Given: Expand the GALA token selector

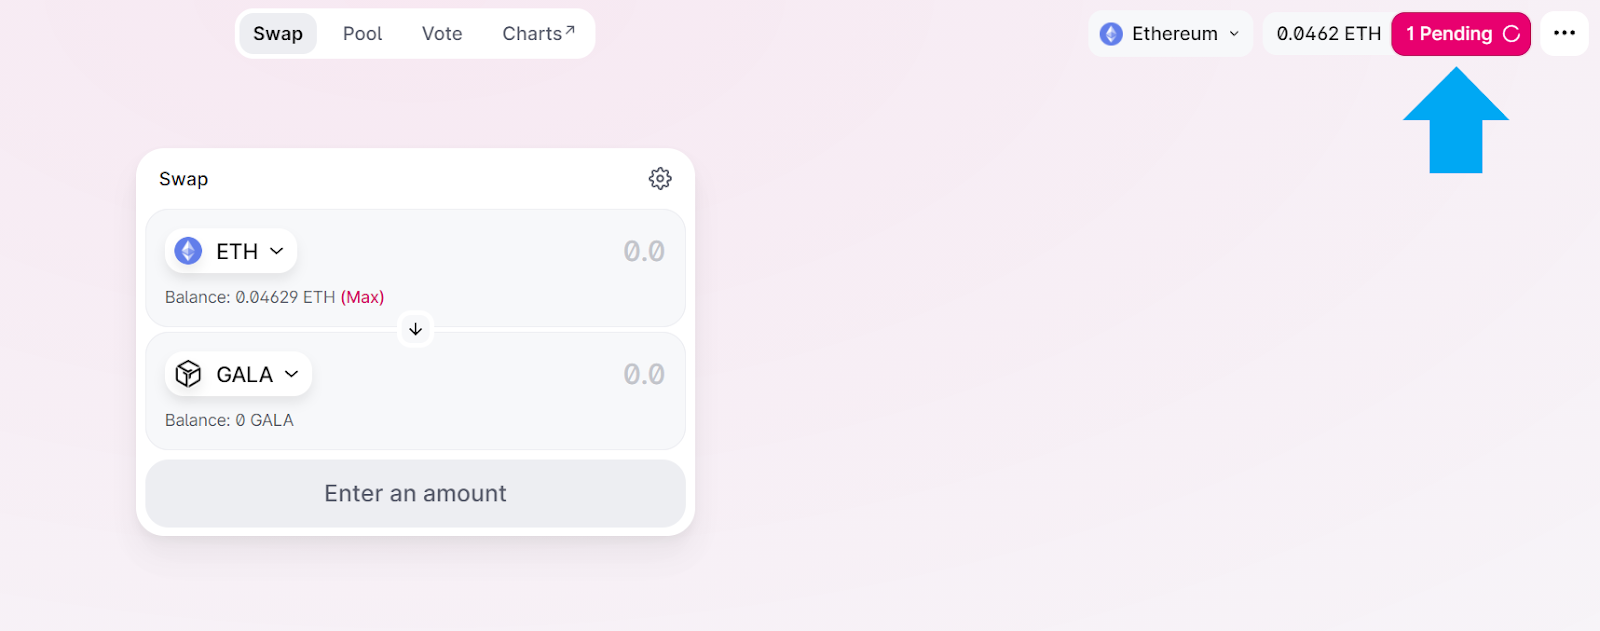Looking at the screenshot, I should click(x=238, y=374).
